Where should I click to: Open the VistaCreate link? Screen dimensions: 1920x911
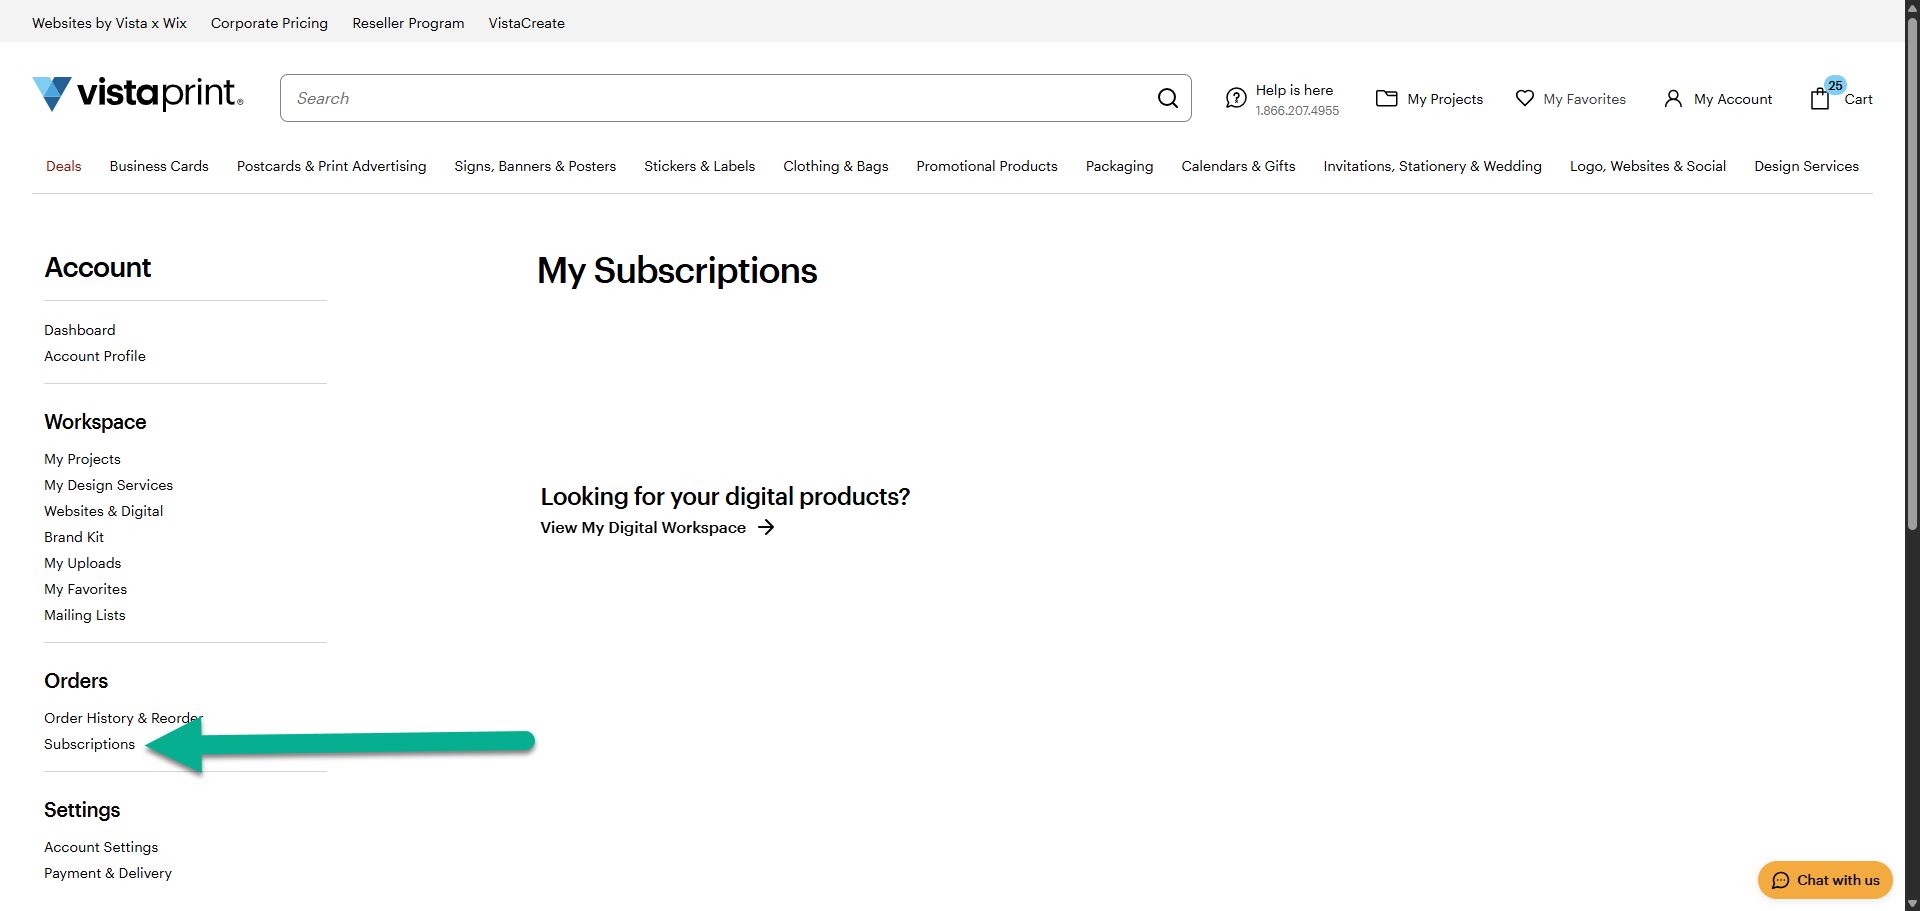point(526,23)
